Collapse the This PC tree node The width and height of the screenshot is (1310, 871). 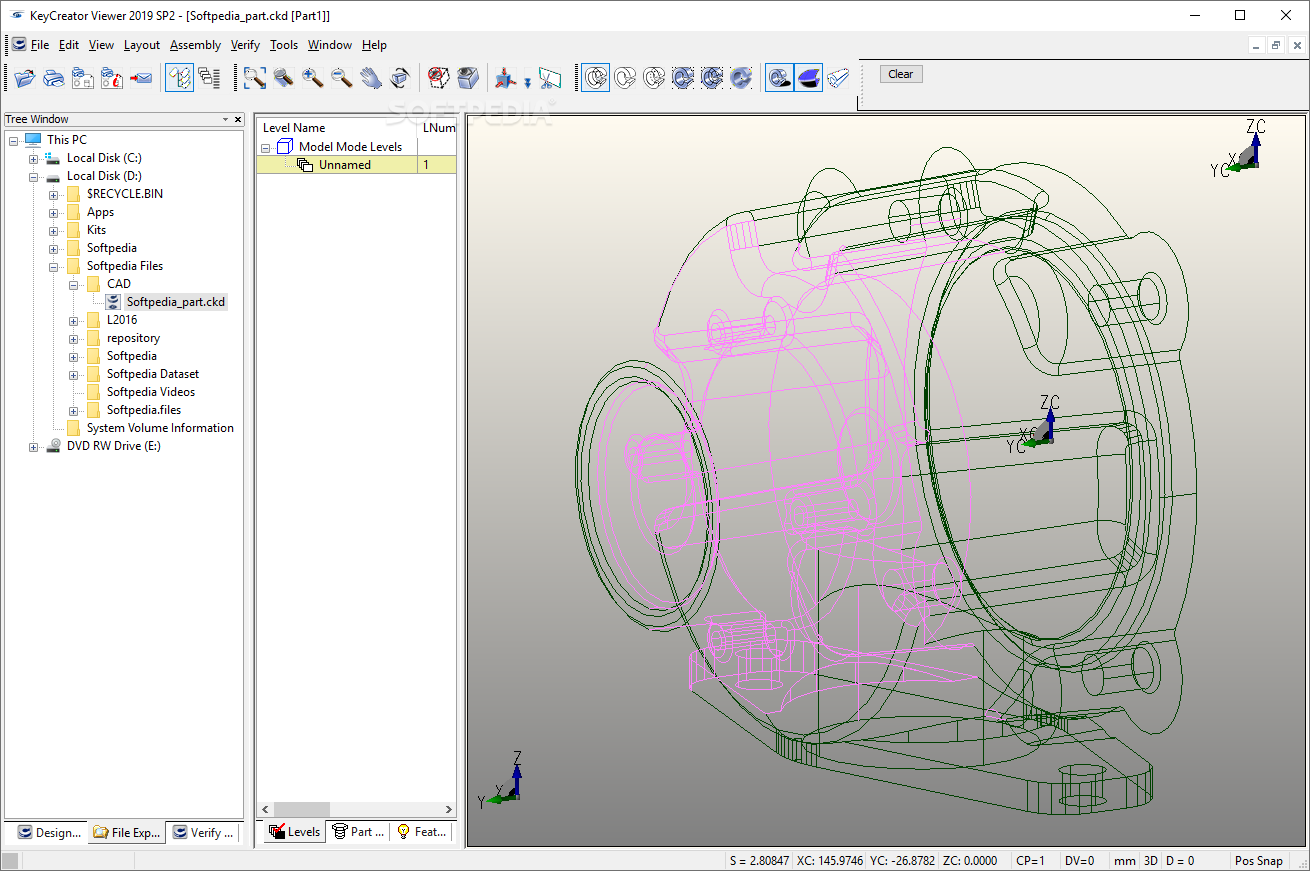tap(14, 140)
